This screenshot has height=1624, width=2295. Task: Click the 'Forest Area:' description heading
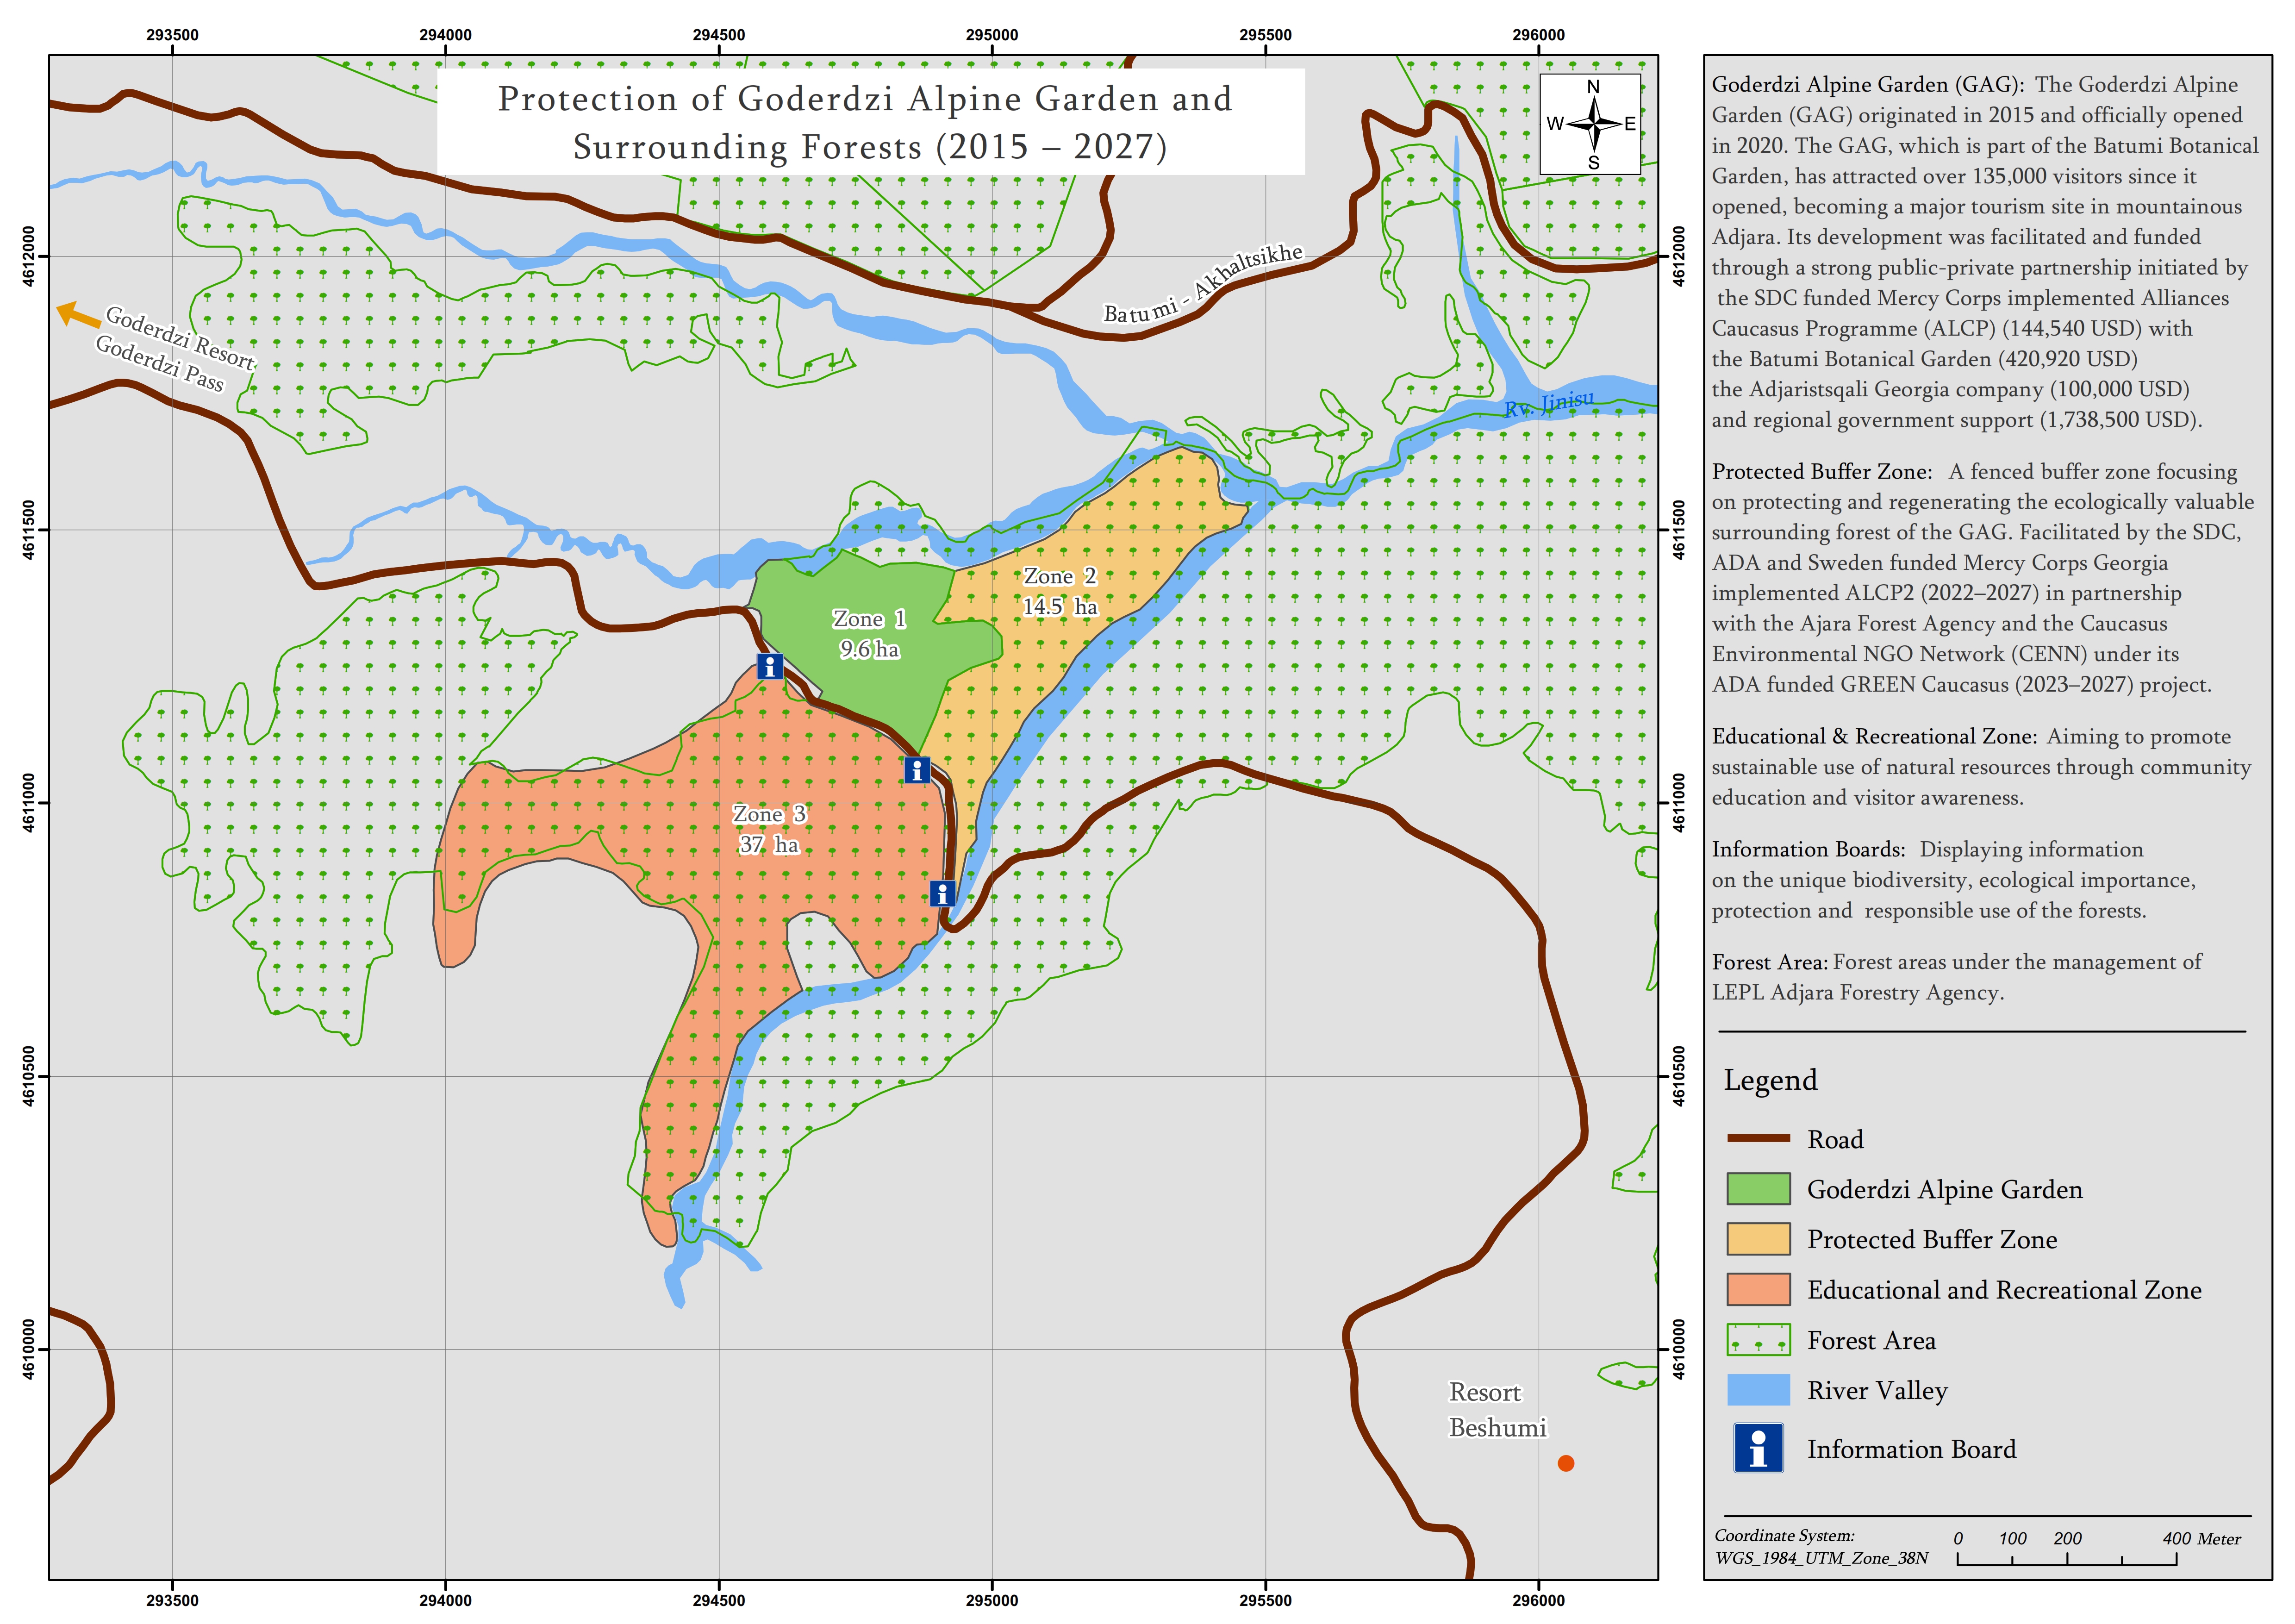point(1770,962)
